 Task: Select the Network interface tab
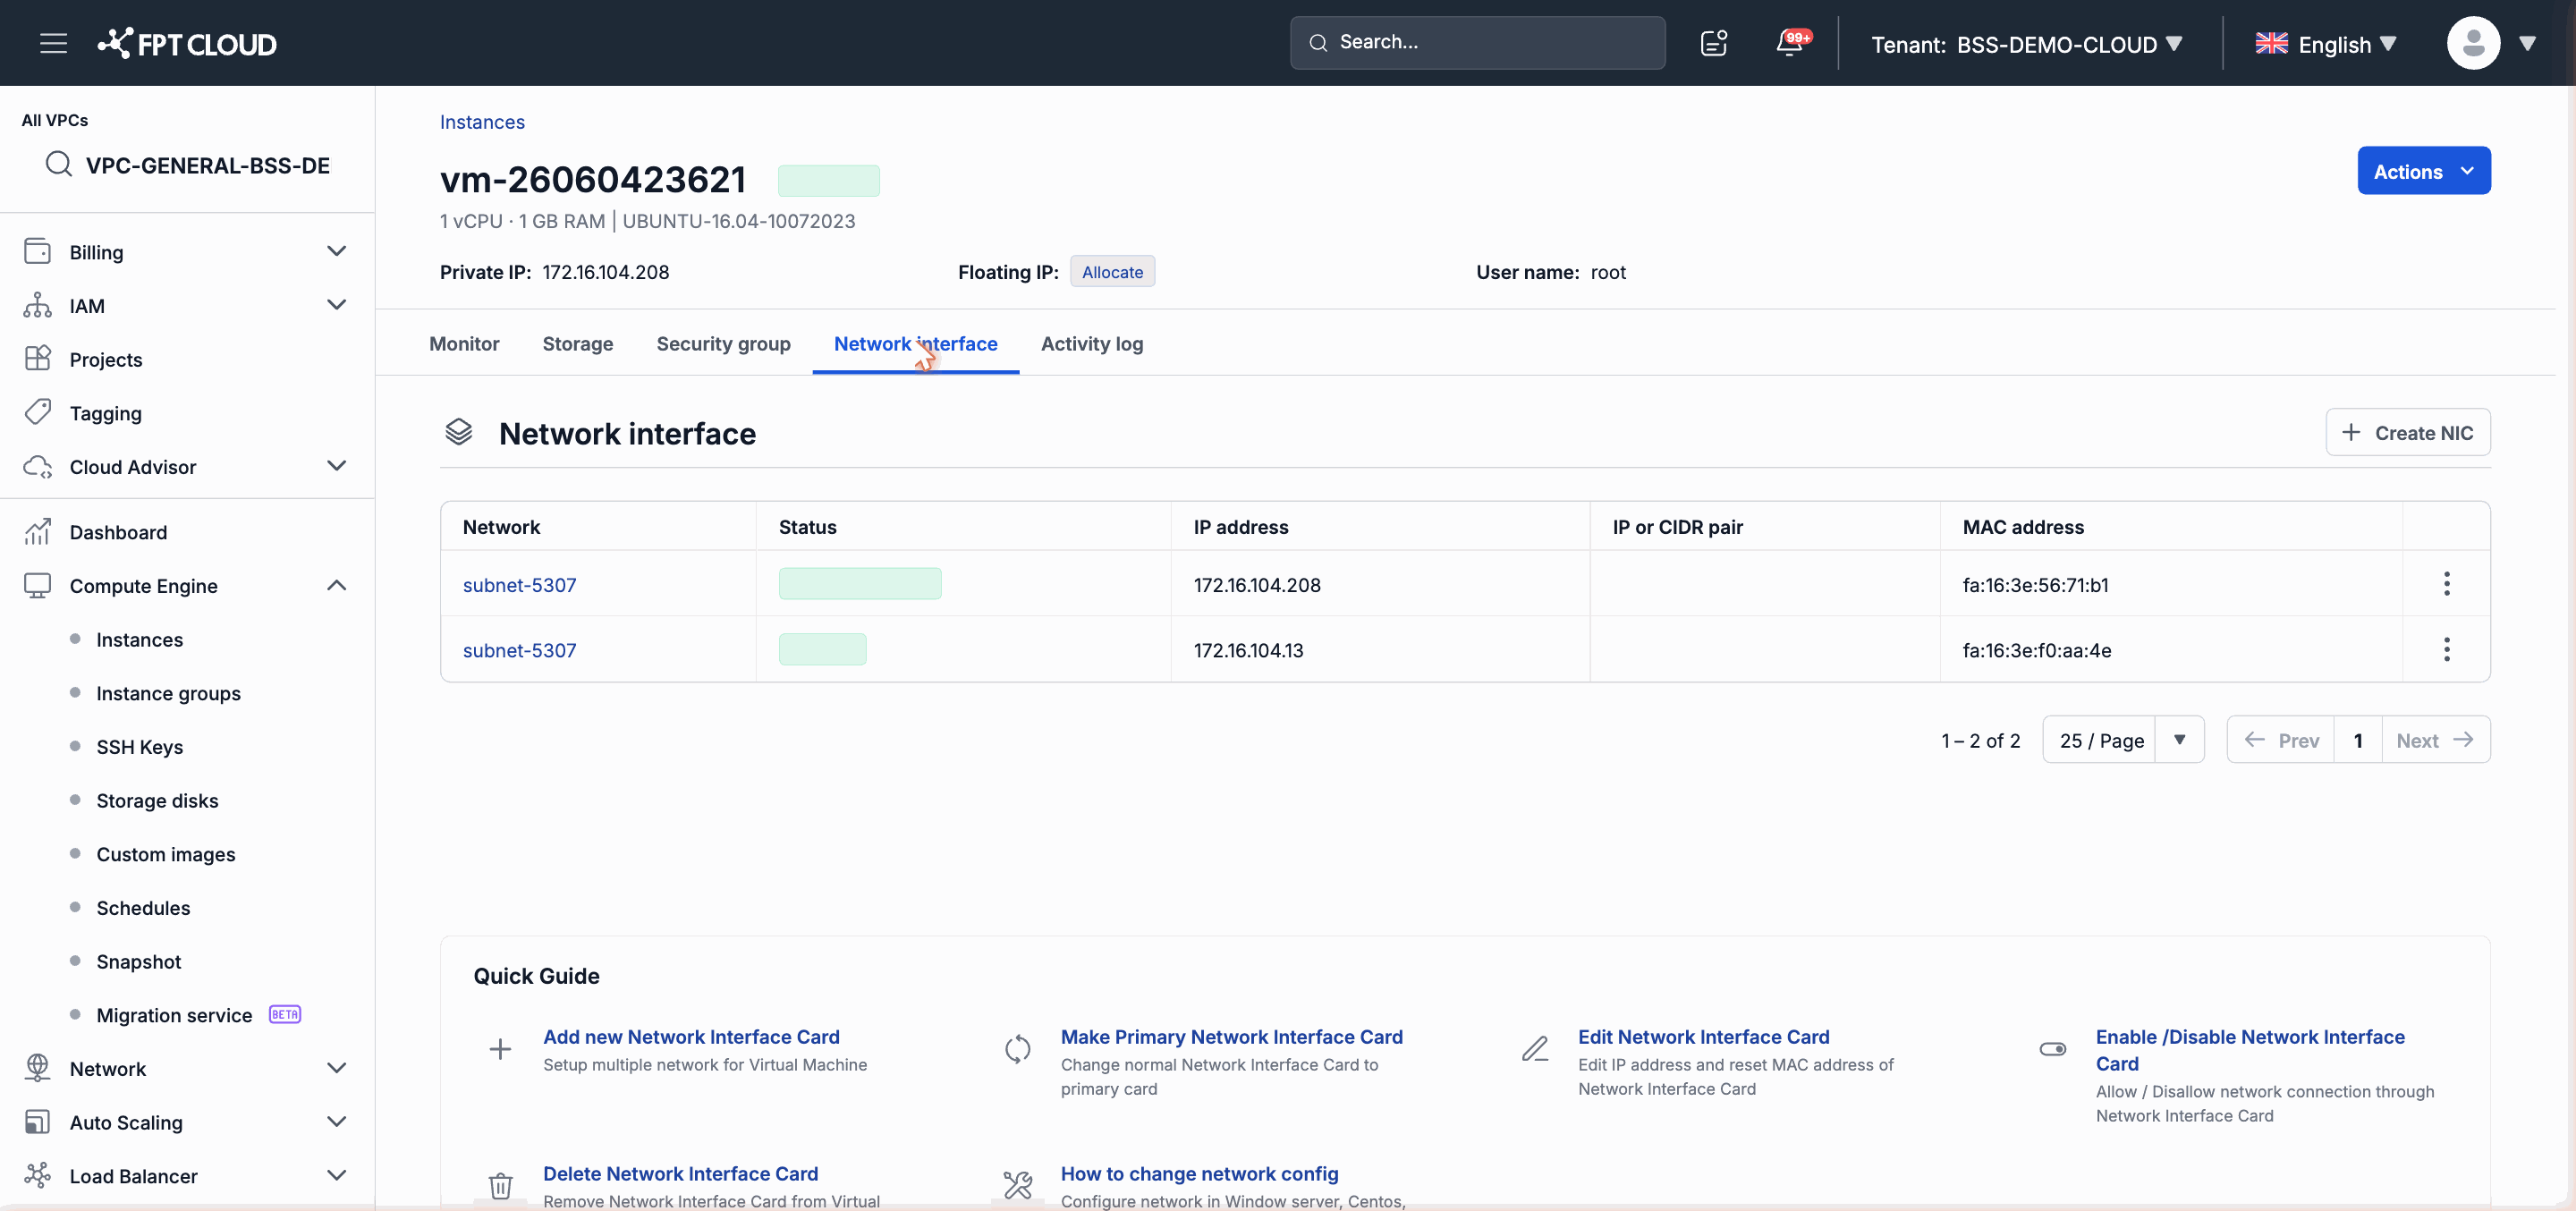[x=915, y=343]
